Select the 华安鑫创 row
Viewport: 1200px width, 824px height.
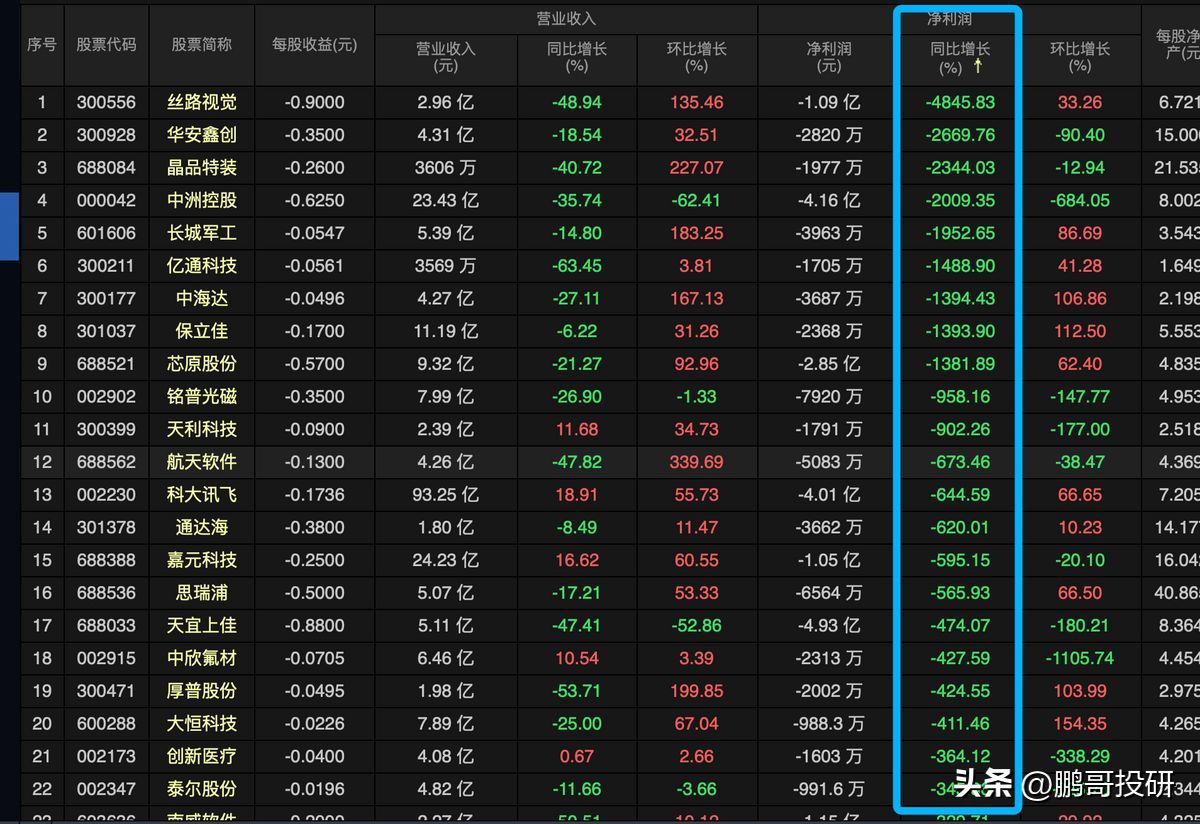click(203, 134)
